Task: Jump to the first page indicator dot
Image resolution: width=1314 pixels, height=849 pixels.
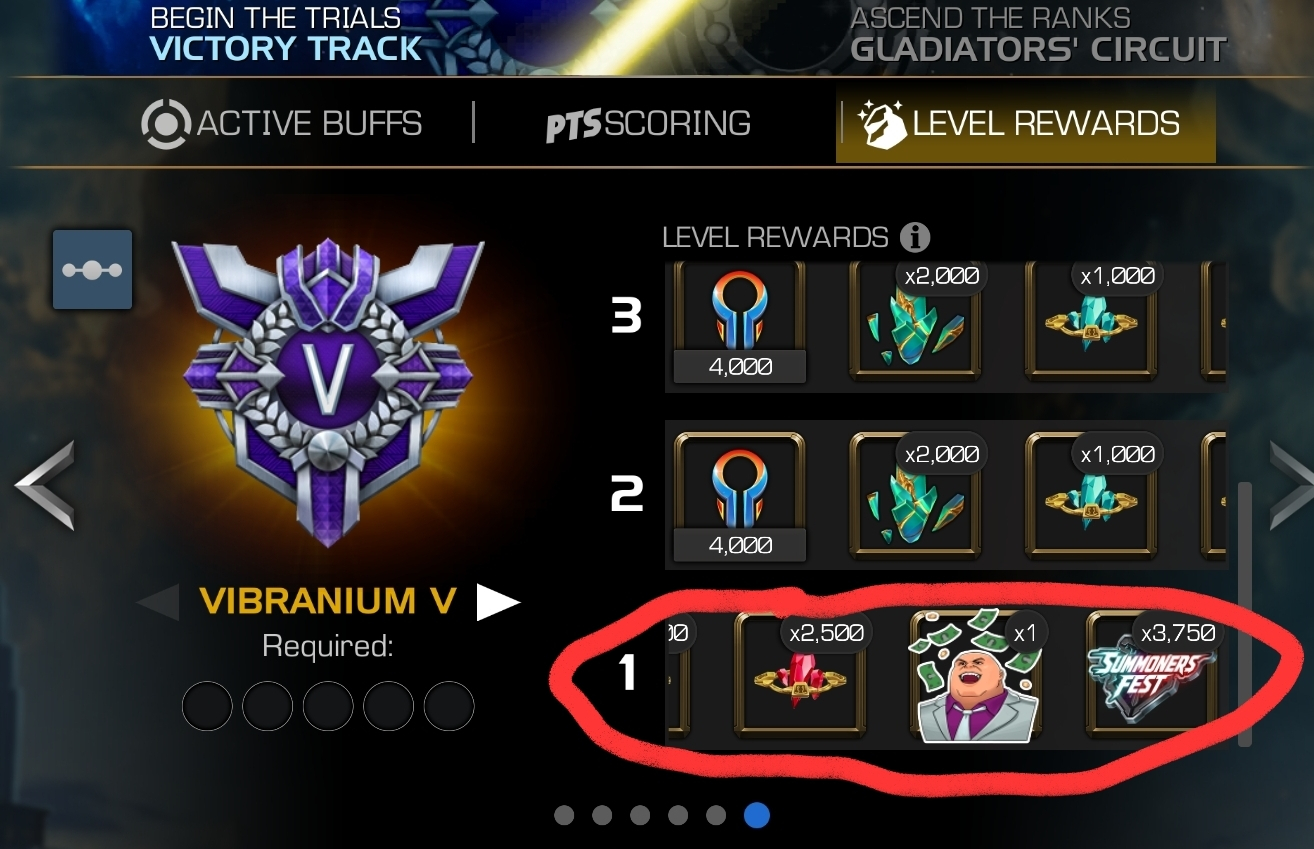Action: coord(564,815)
